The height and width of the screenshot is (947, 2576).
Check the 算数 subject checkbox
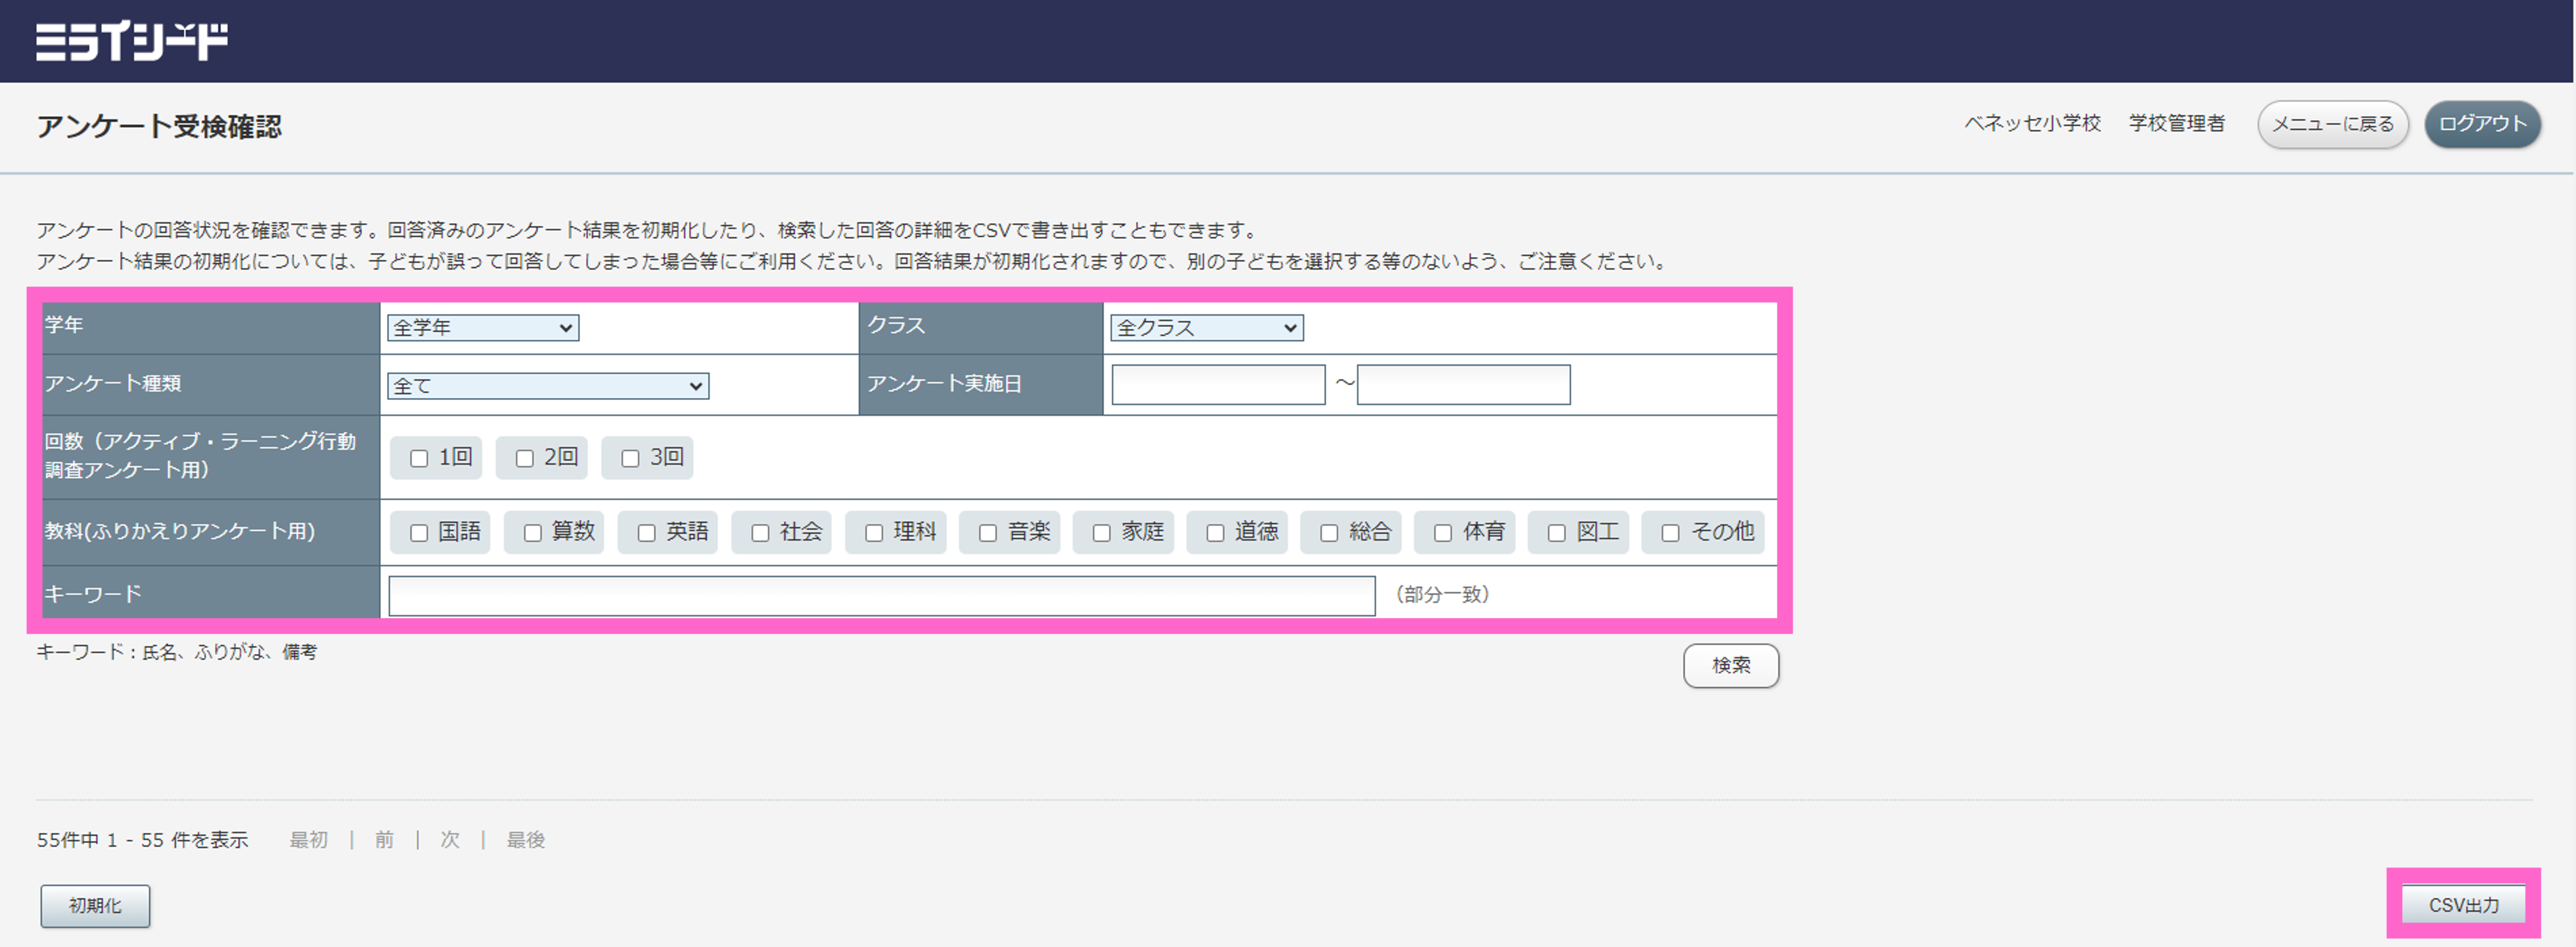click(x=533, y=533)
